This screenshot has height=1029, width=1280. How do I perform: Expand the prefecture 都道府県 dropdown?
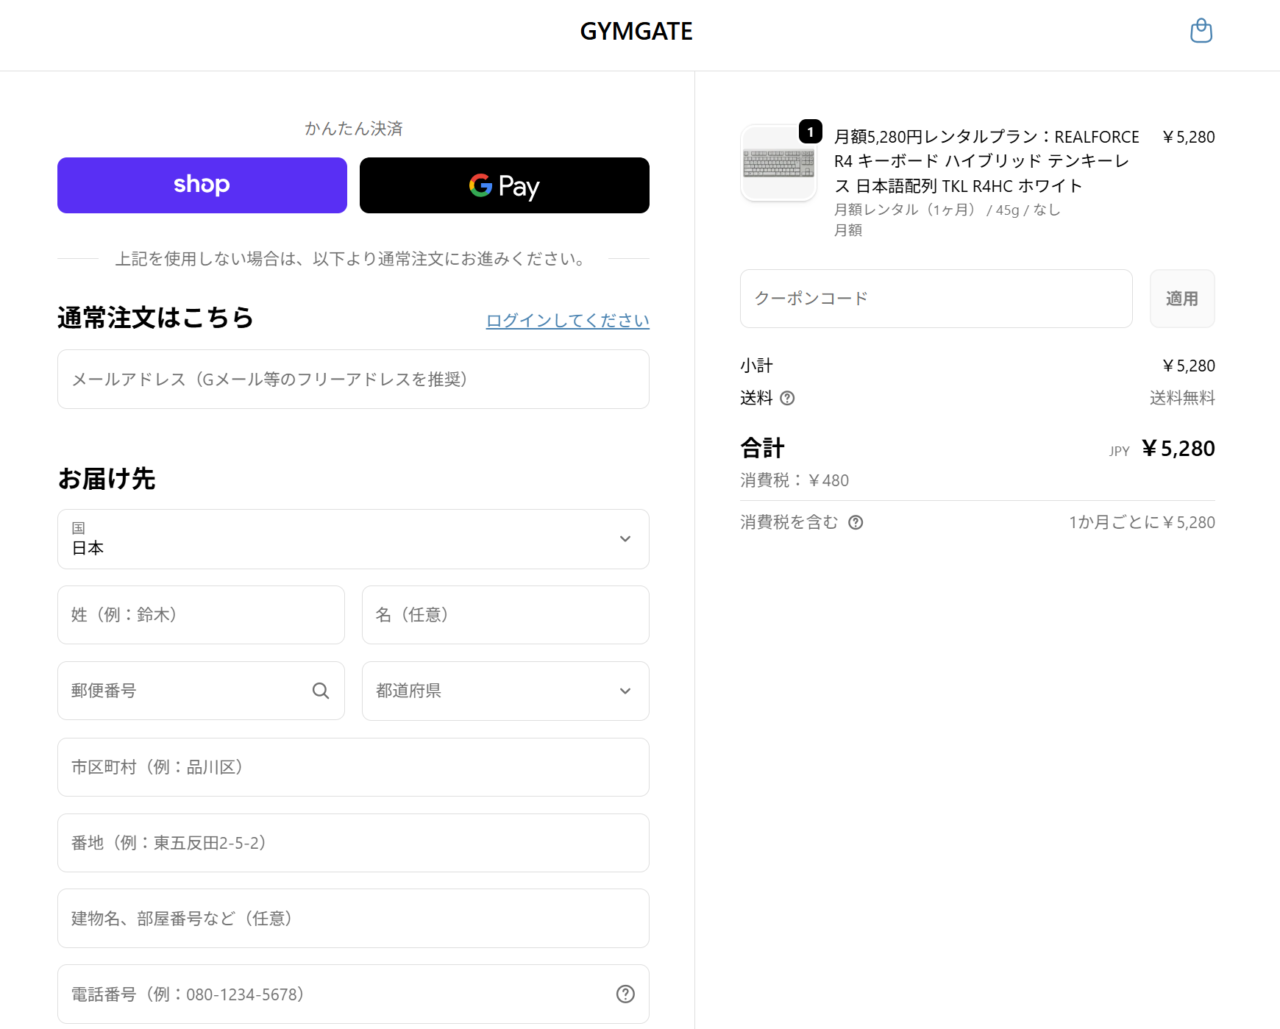pyautogui.click(x=505, y=691)
